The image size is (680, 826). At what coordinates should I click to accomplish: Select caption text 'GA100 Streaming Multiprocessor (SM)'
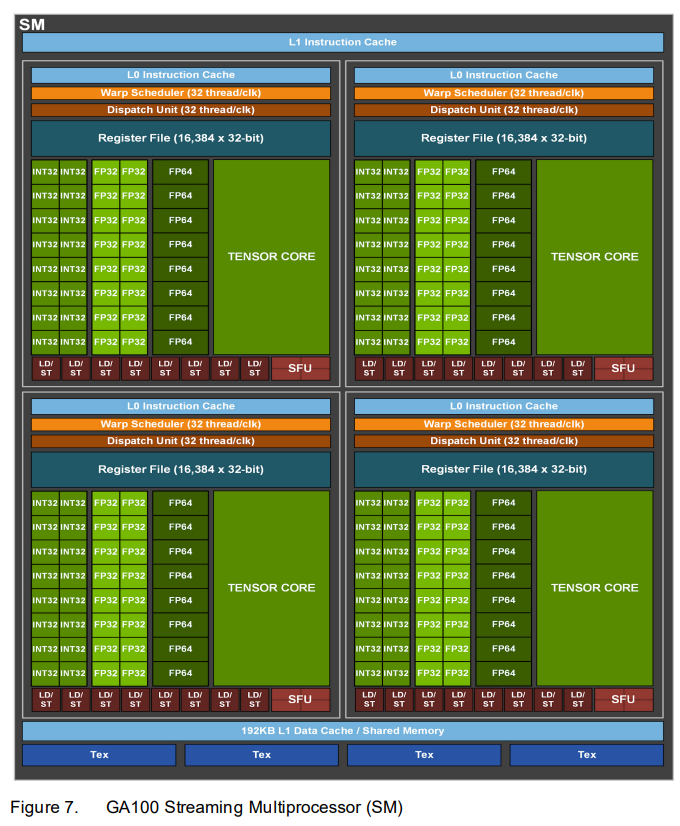(254, 807)
